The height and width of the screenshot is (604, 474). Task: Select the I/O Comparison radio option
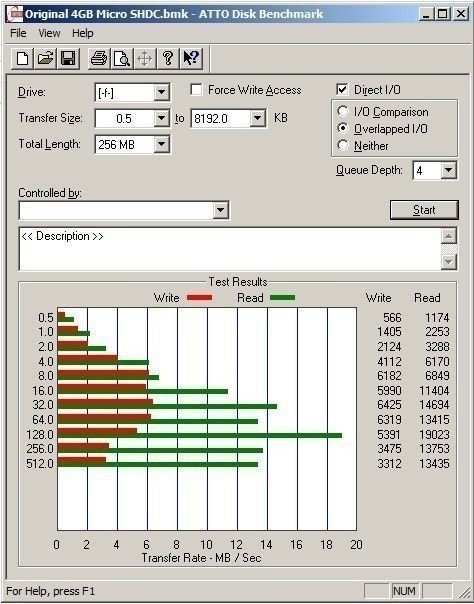343,112
